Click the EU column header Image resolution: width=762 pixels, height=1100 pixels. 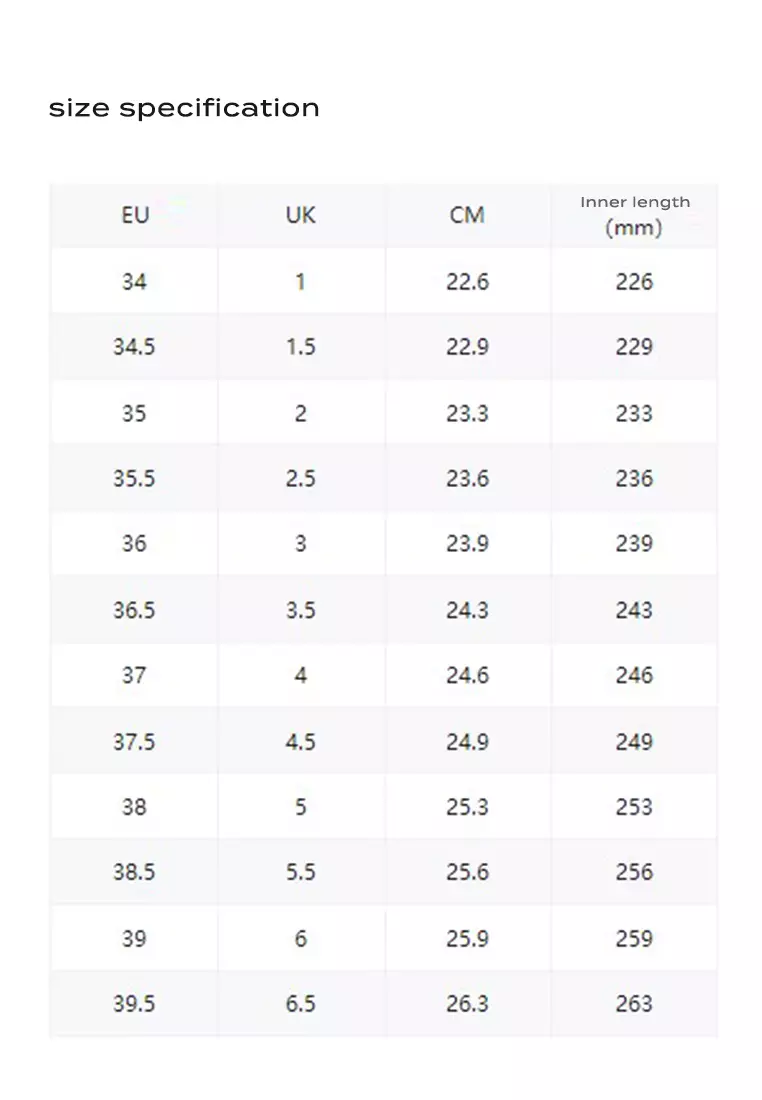point(134,215)
